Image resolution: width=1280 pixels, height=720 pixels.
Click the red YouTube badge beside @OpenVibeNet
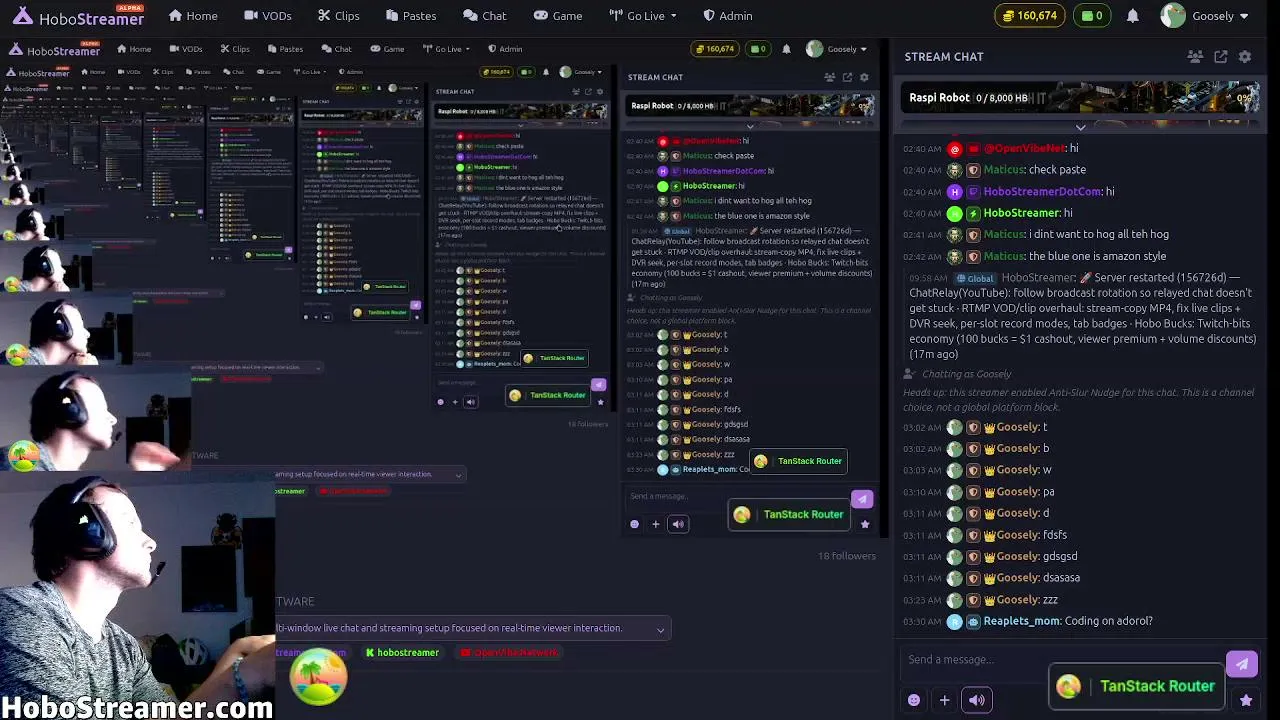point(973,149)
